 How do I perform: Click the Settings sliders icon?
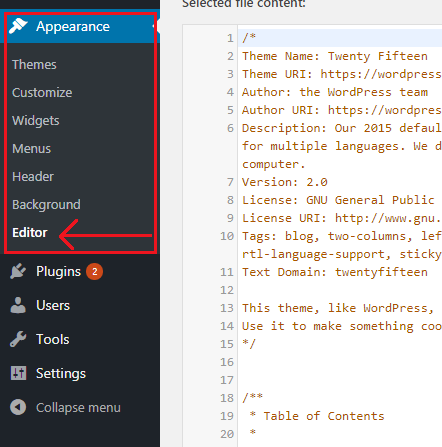pyautogui.click(x=18, y=373)
